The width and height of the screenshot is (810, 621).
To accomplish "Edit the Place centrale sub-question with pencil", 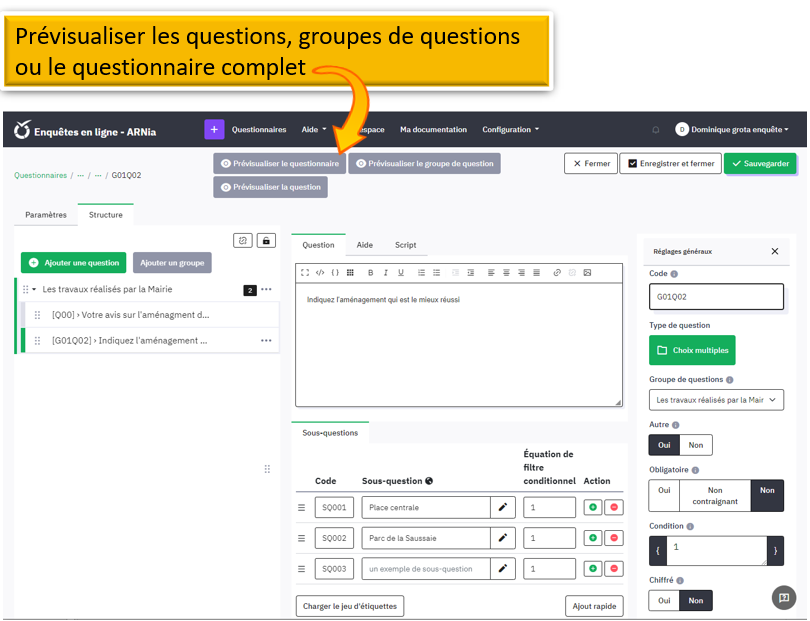I will 503,508.
